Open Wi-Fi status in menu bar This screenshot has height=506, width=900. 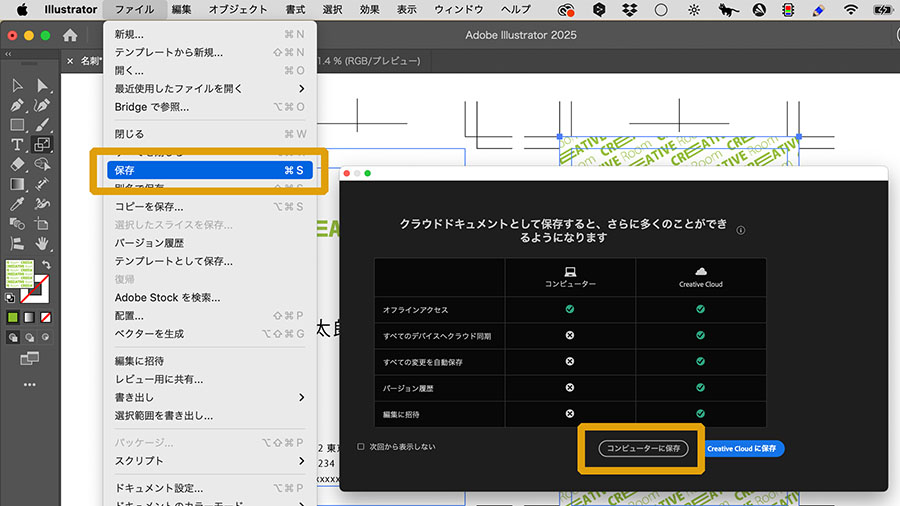tap(851, 10)
